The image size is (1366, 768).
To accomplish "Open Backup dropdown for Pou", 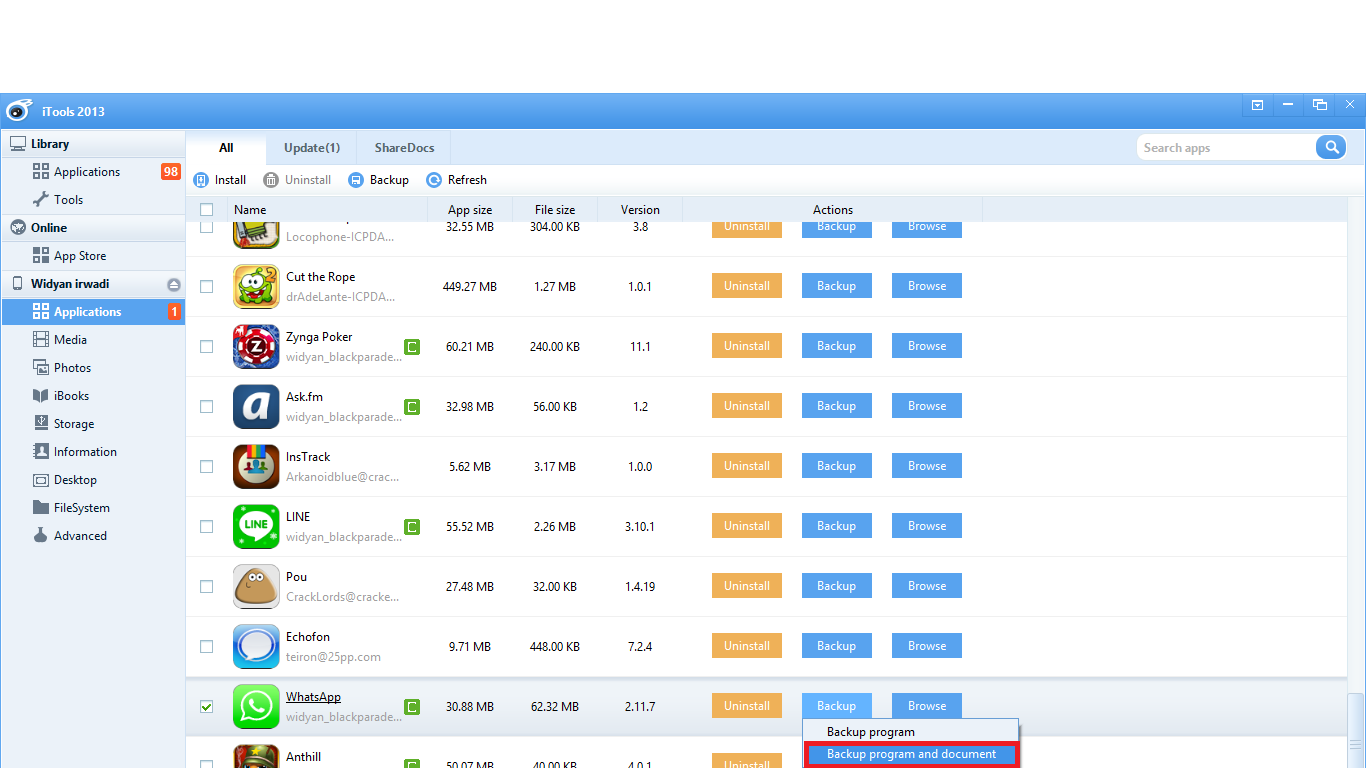I will pyautogui.click(x=836, y=586).
